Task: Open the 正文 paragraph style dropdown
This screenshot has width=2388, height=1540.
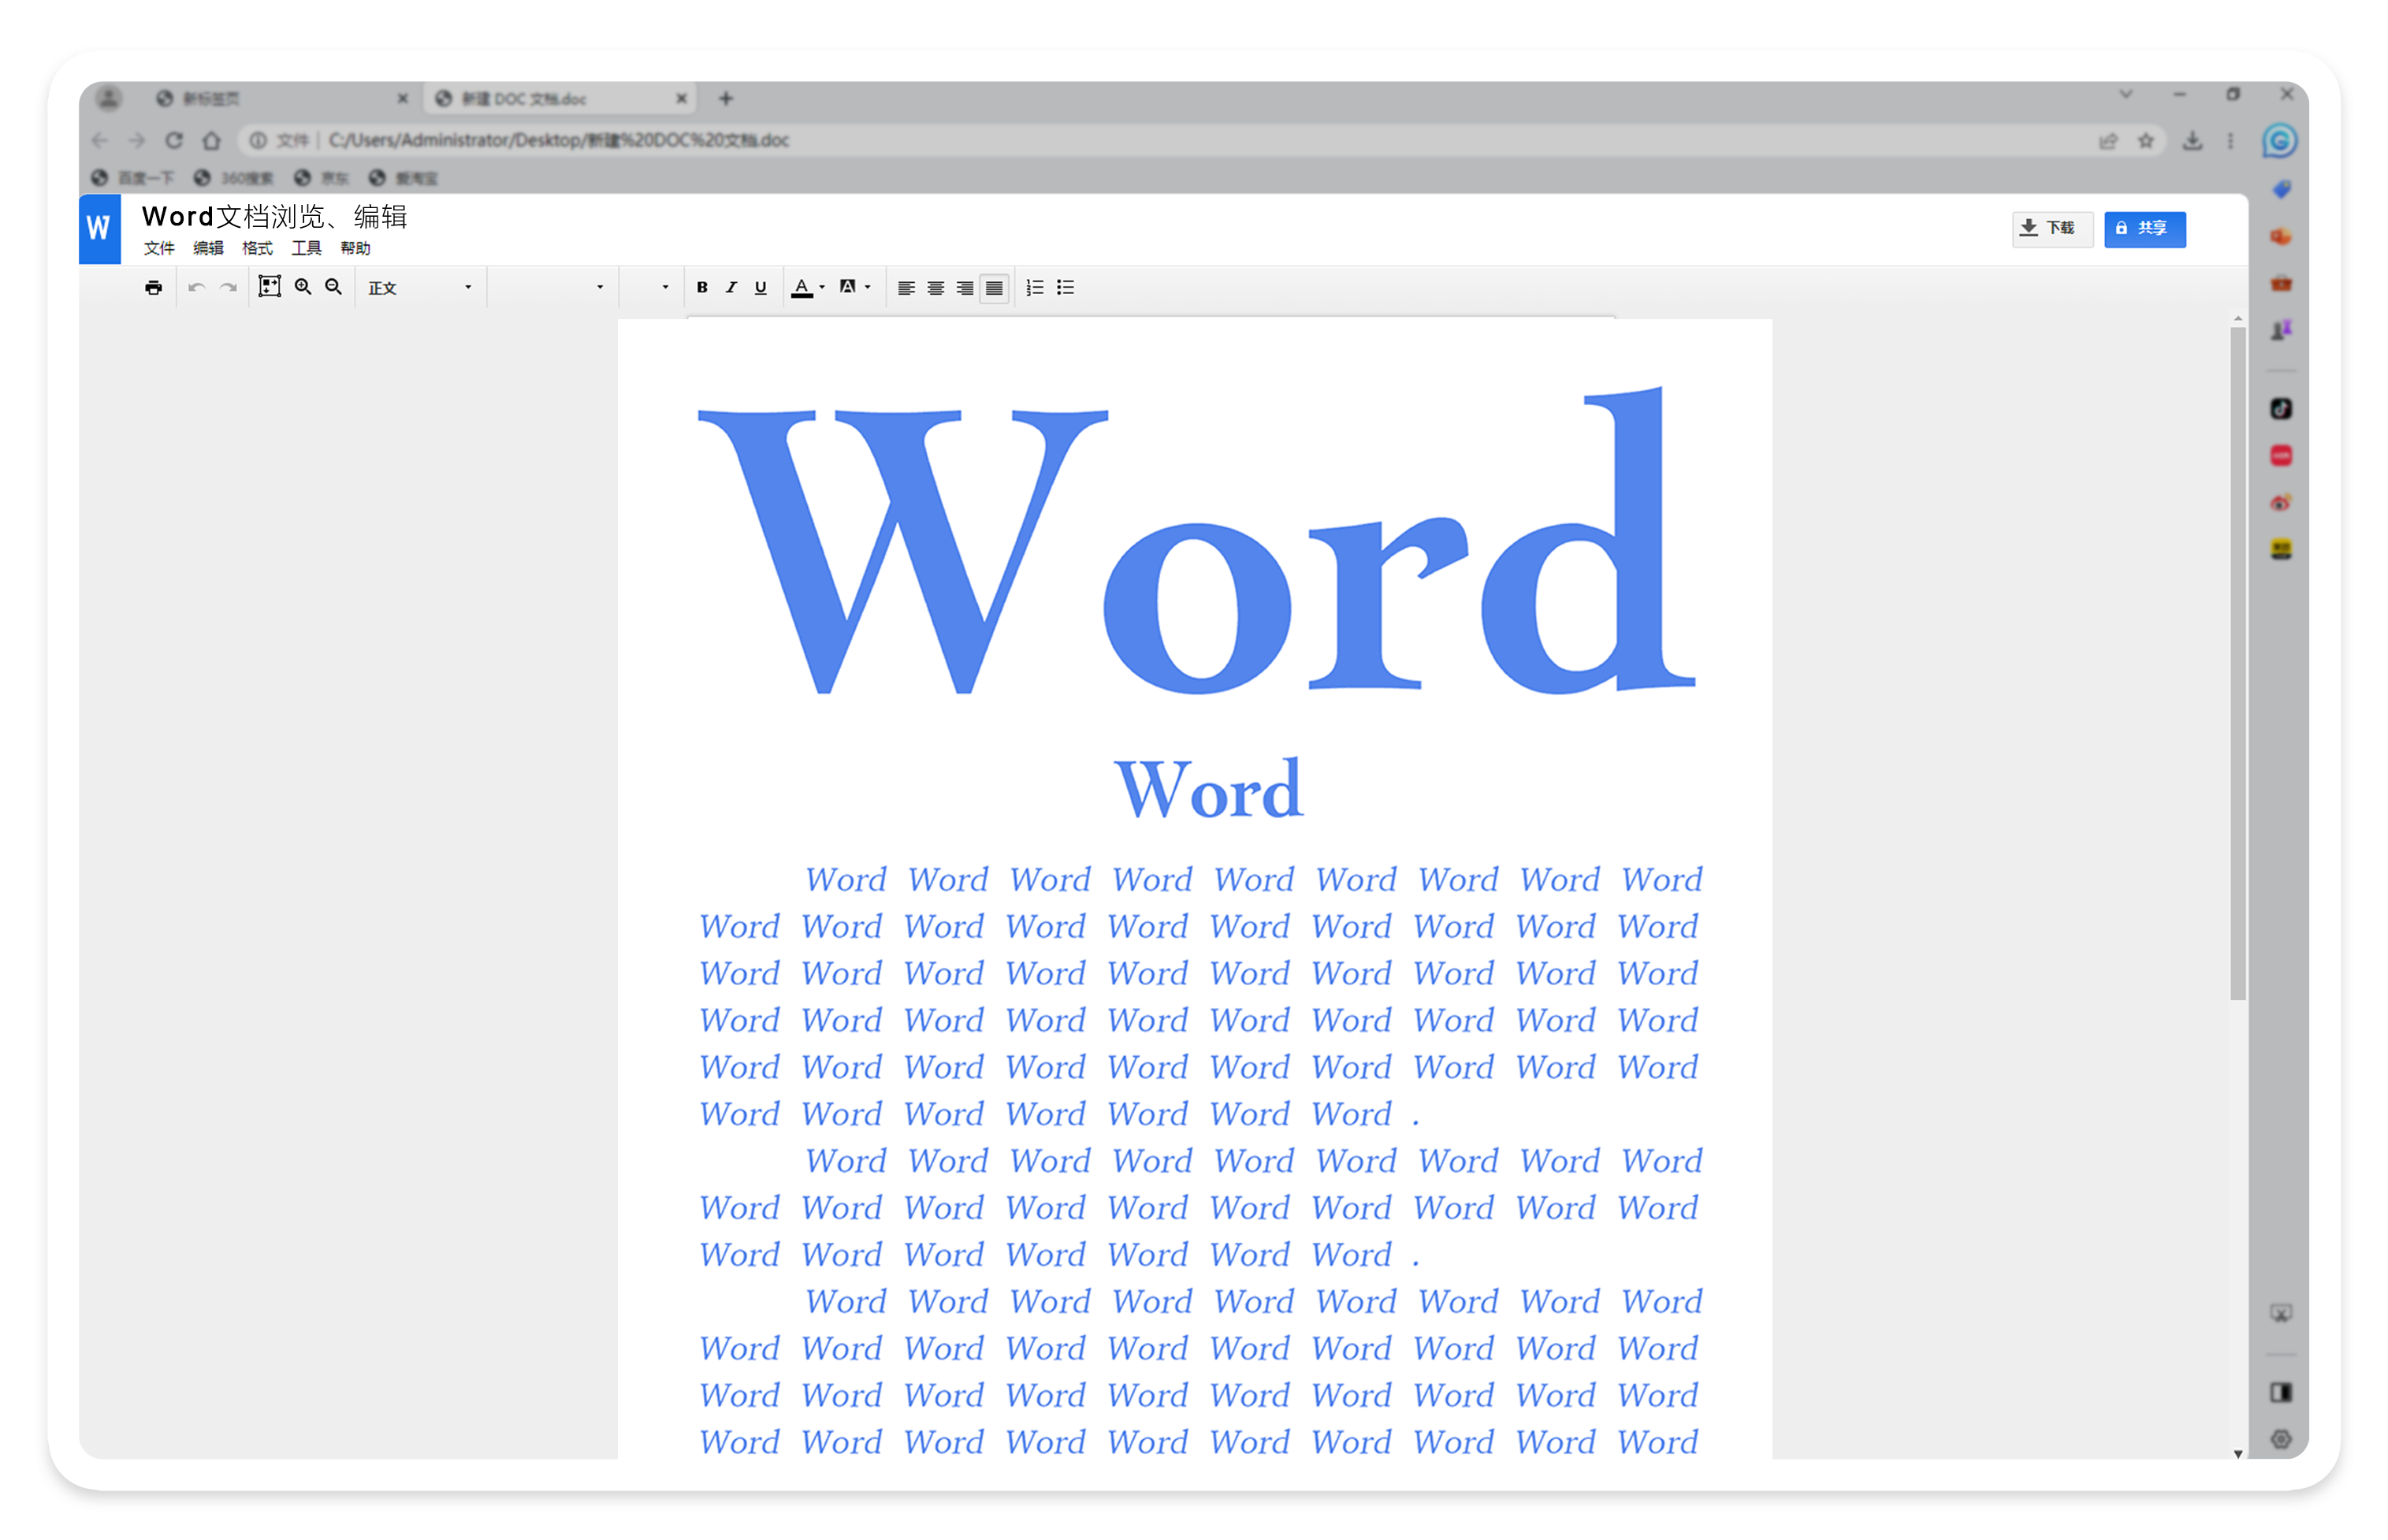Action: (420, 288)
